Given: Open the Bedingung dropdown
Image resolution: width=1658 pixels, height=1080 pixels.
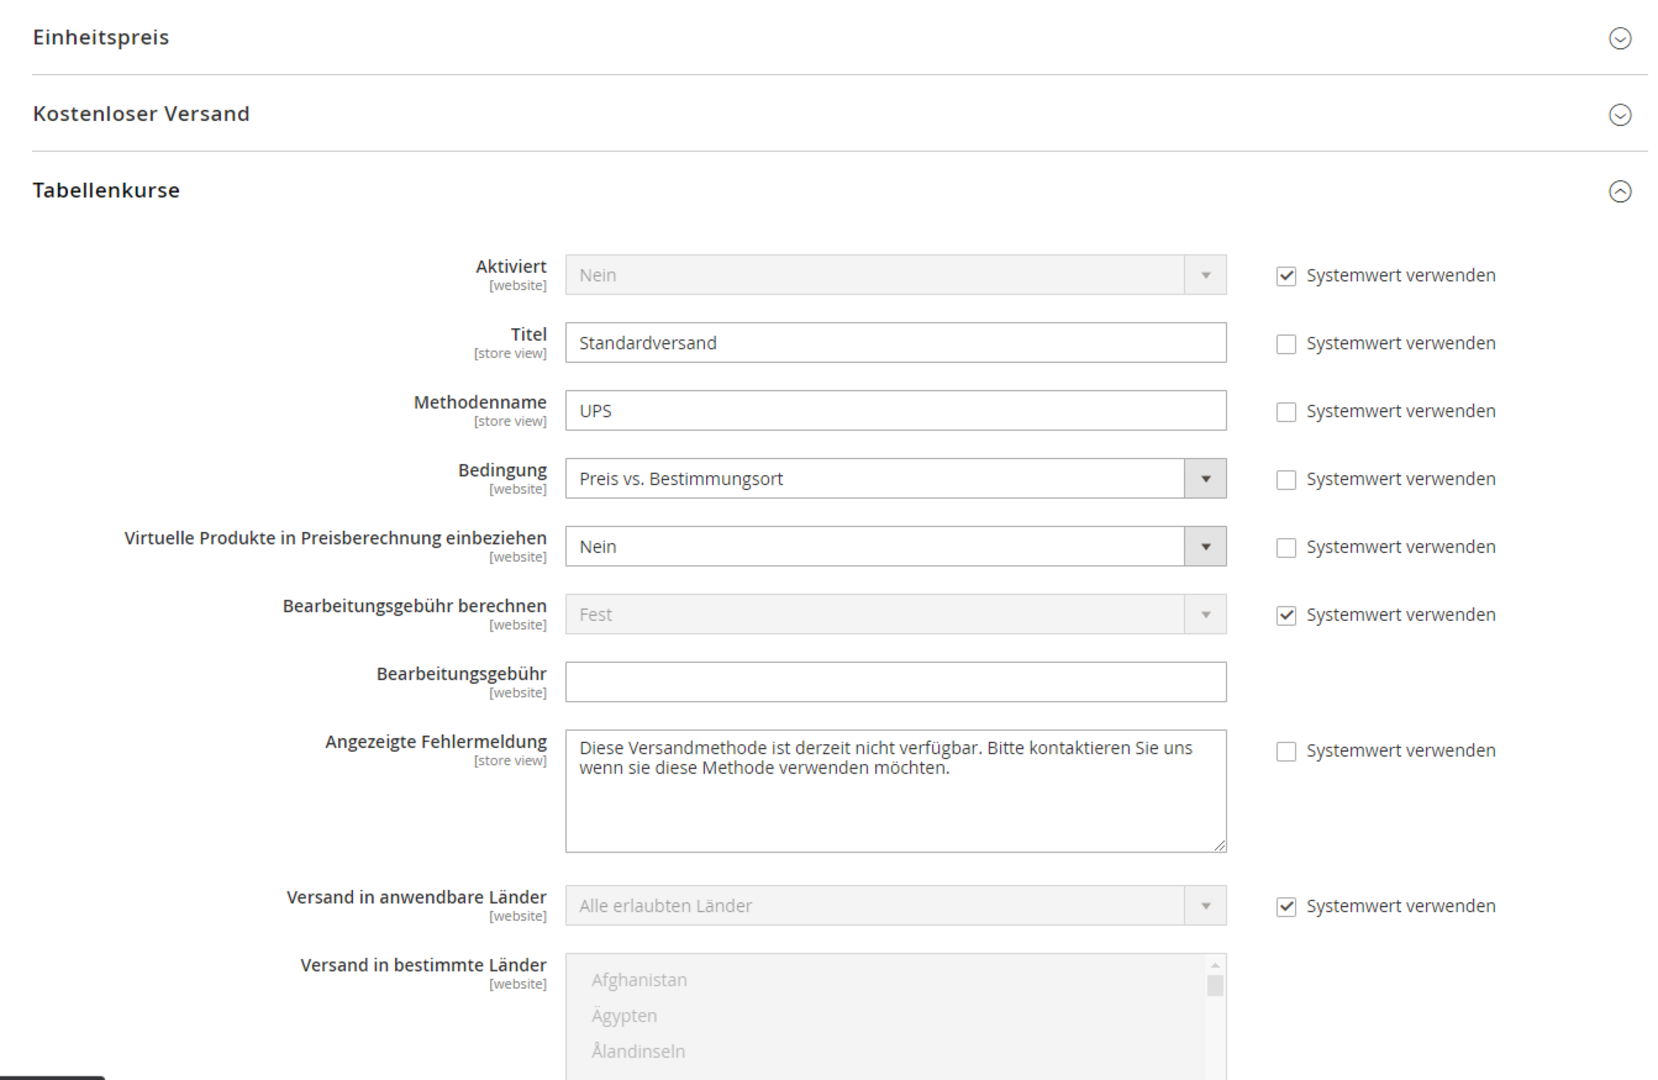Looking at the screenshot, I should 894,479.
